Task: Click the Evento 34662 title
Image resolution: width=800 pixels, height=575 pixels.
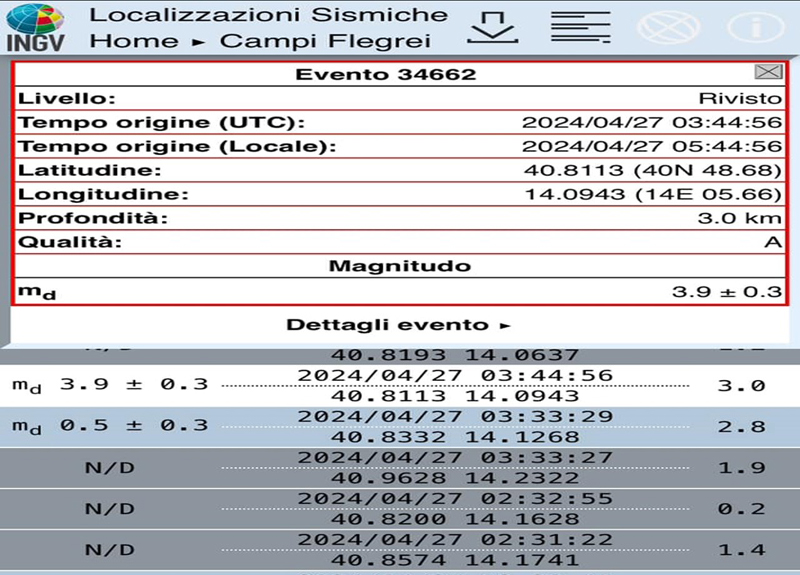Action: pos(386,74)
